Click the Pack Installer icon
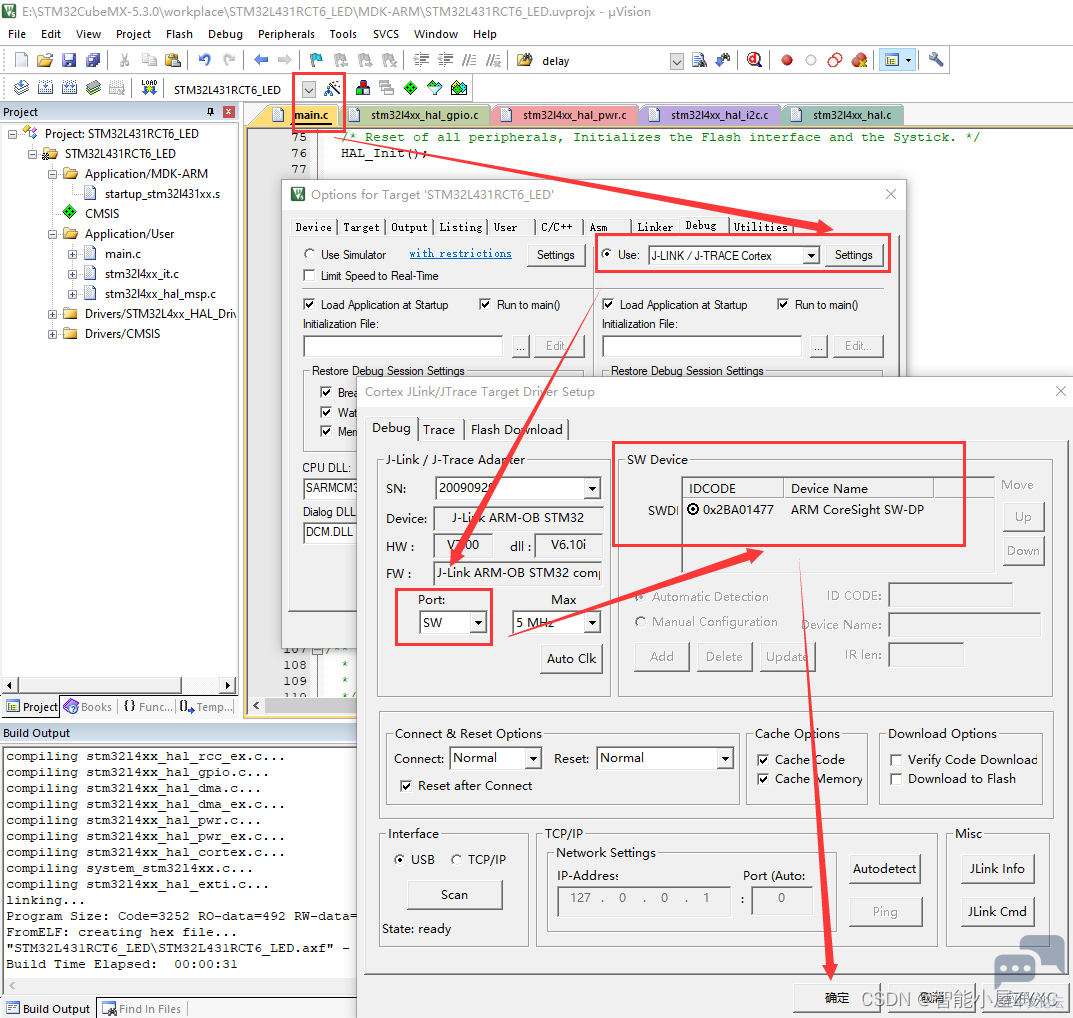The image size is (1073, 1018). pos(459,88)
